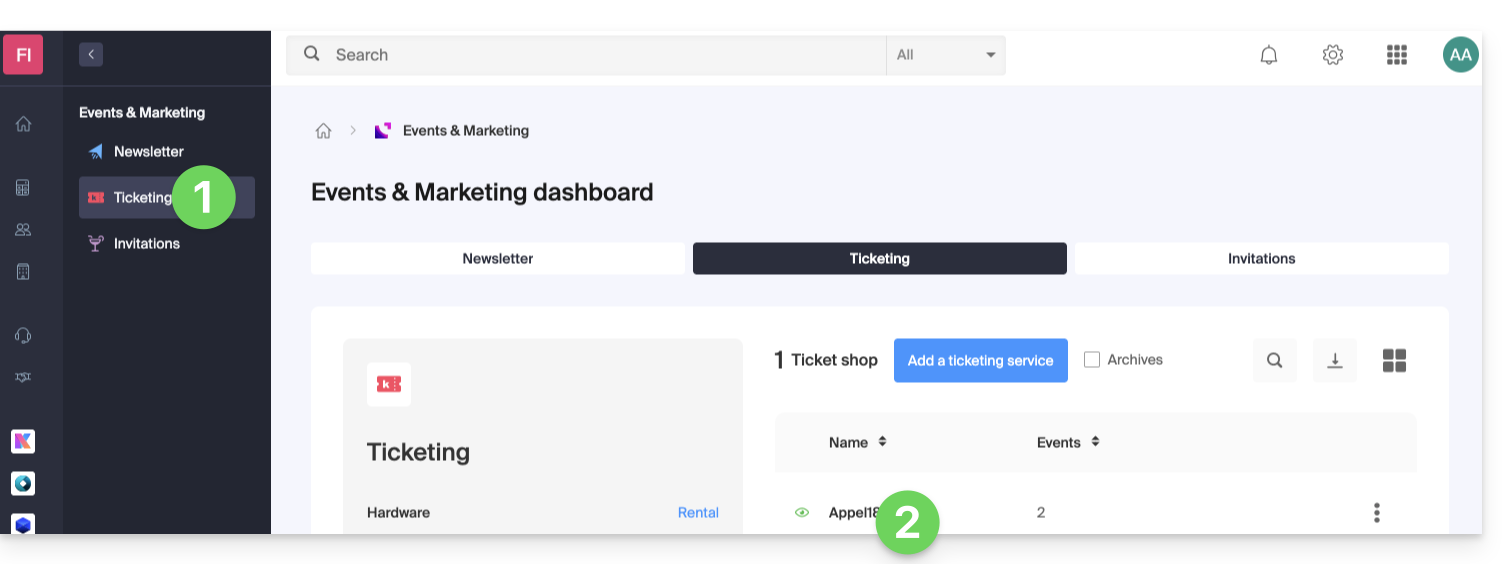Toggle the green eye visibility icon
This screenshot has height=564, width=1512.
click(x=801, y=512)
